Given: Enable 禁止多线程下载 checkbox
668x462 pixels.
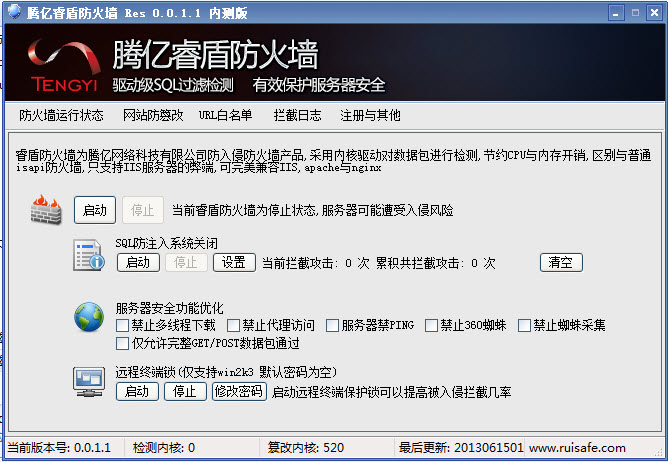Looking at the screenshot, I should 123,326.
